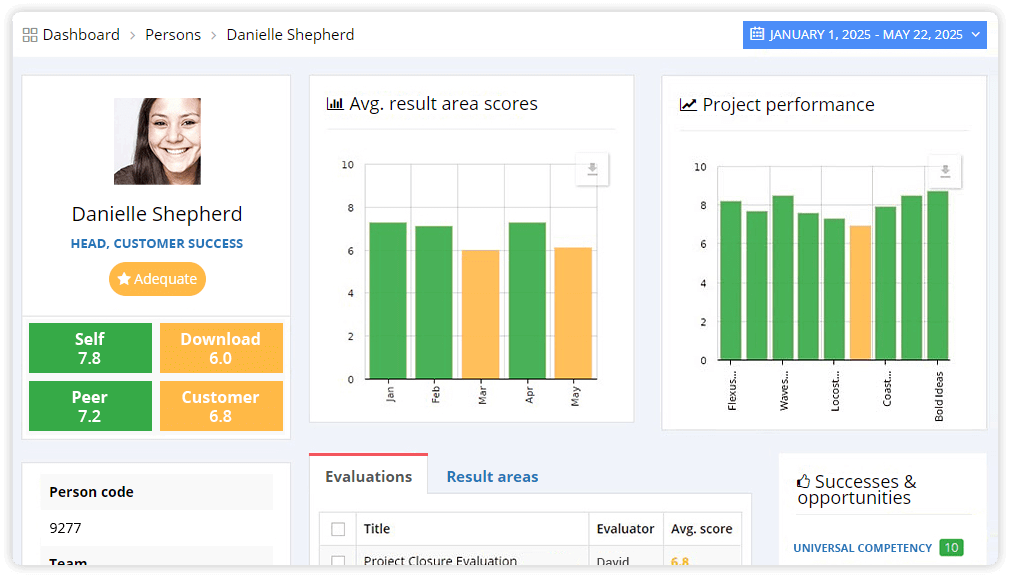Open the January 1 to May 22 date range dropdown
Image resolution: width=1010 pixels, height=577 pixels.
click(865, 34)
